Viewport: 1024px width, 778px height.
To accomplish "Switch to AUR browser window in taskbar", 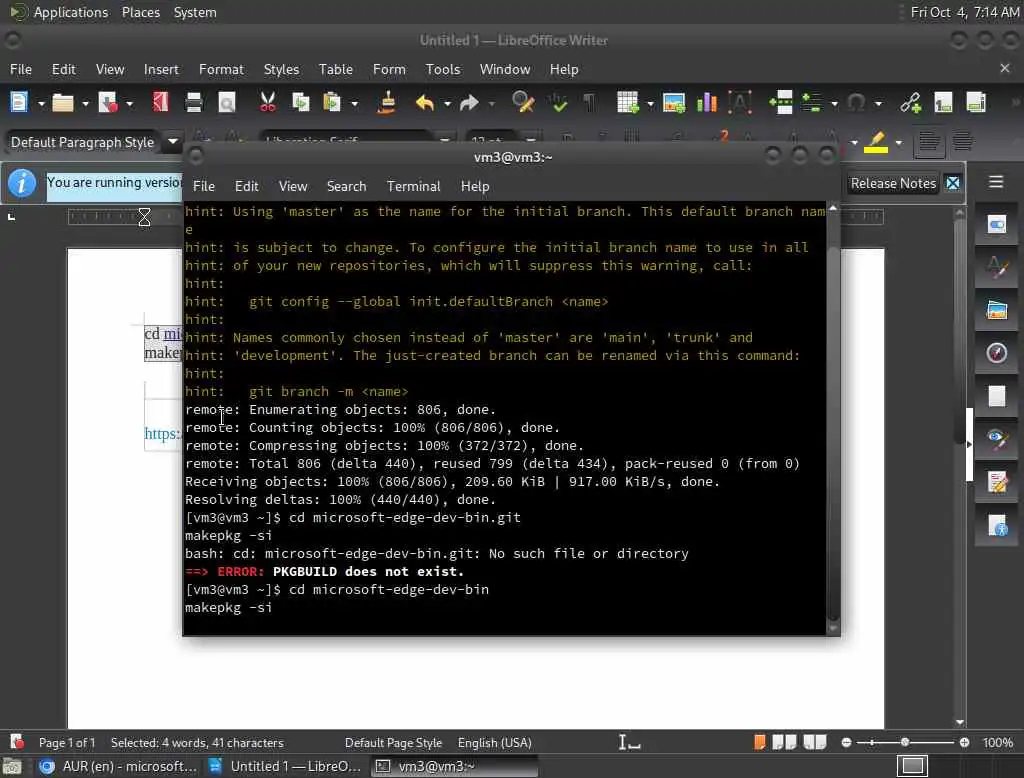I will [x=119, y=766].
